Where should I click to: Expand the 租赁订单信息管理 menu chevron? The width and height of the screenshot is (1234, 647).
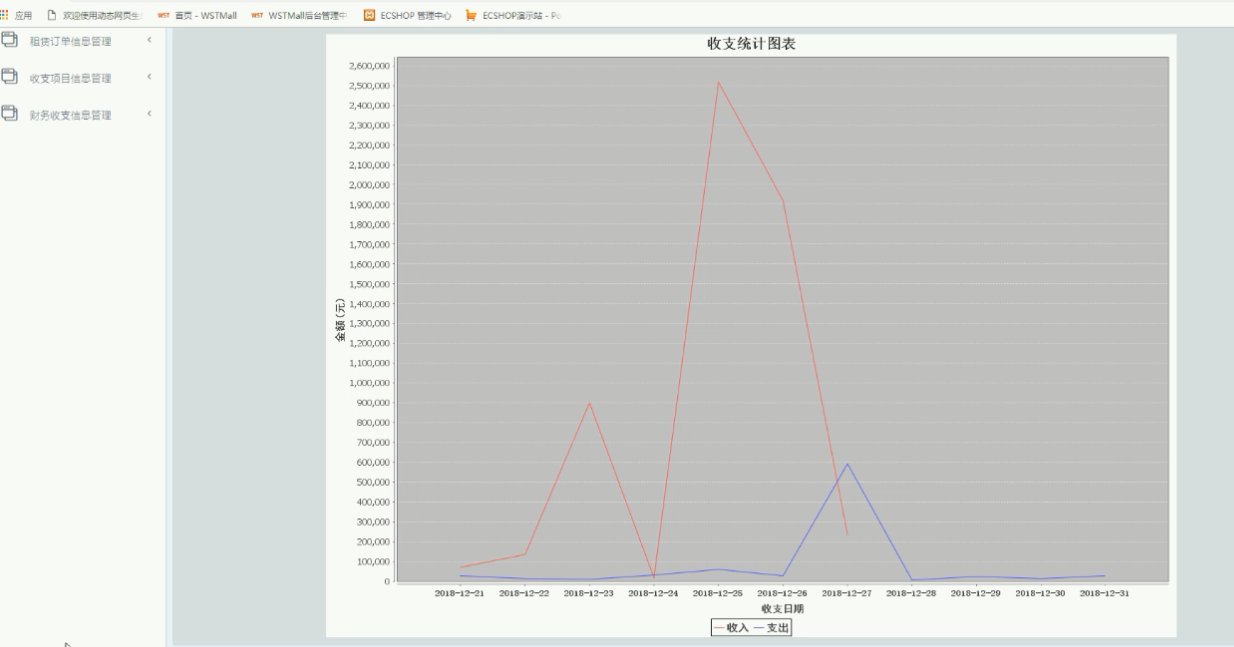(149, 40)
